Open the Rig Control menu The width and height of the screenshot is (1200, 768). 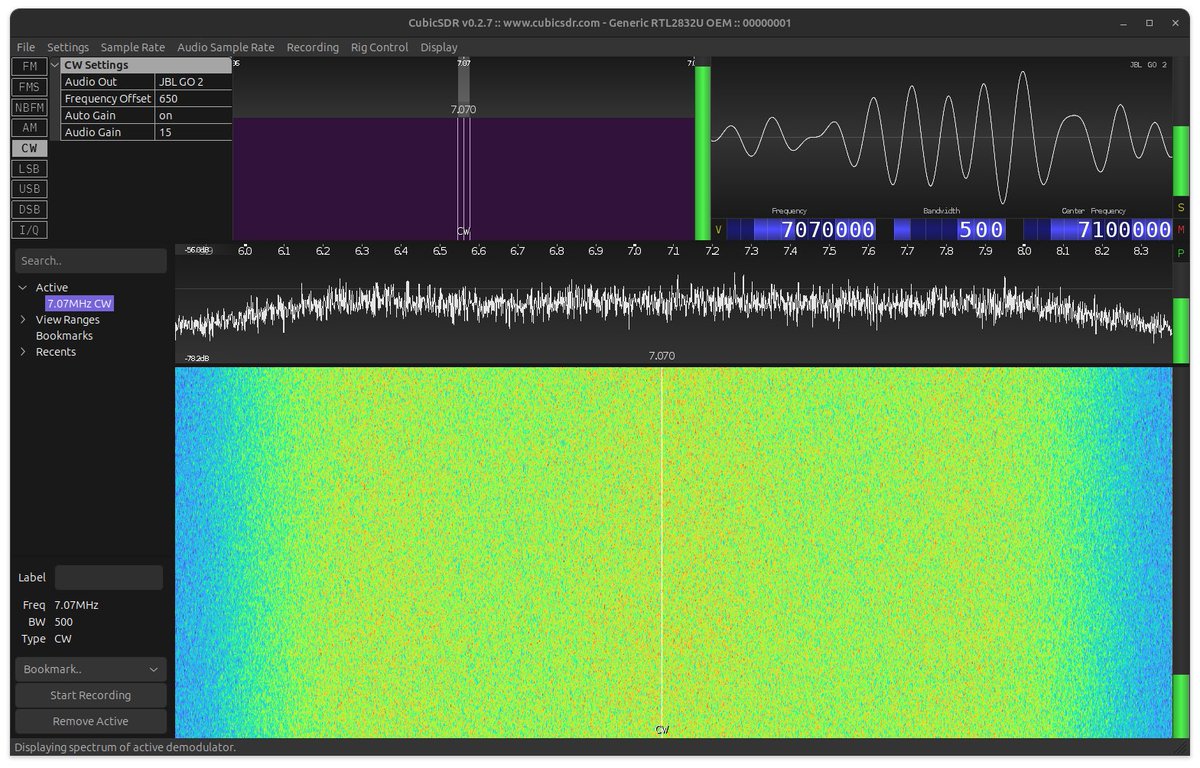click(x=379, y=47)
